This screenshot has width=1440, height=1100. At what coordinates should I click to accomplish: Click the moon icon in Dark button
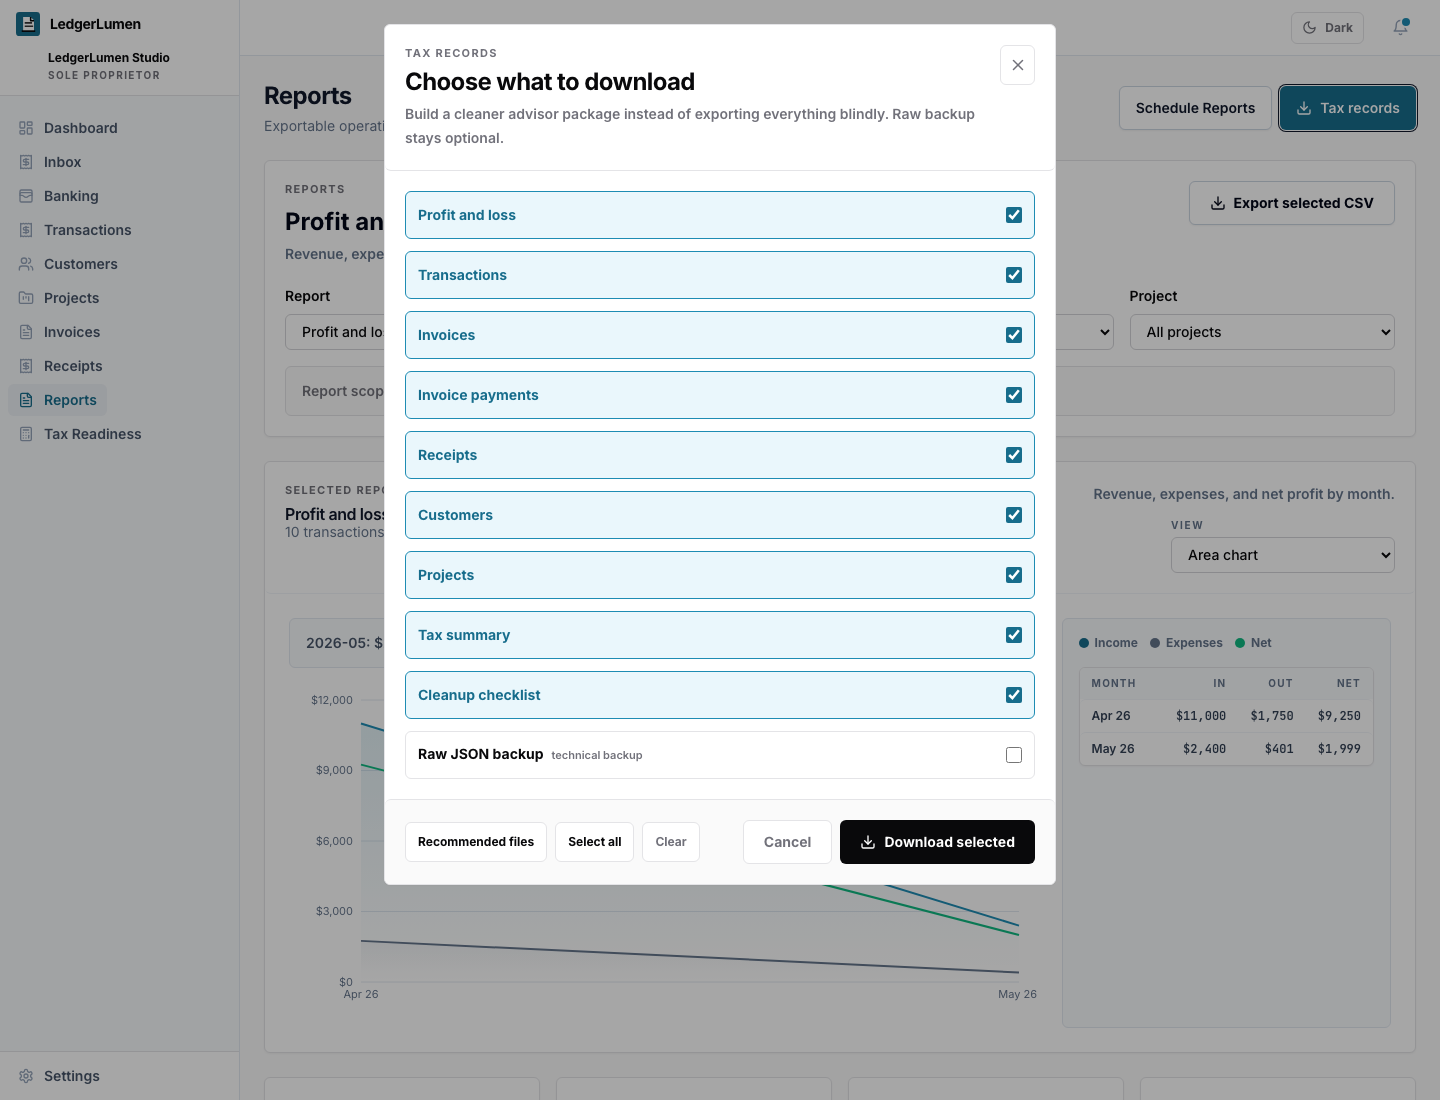pyautogui.click(x=1310, y=28)
